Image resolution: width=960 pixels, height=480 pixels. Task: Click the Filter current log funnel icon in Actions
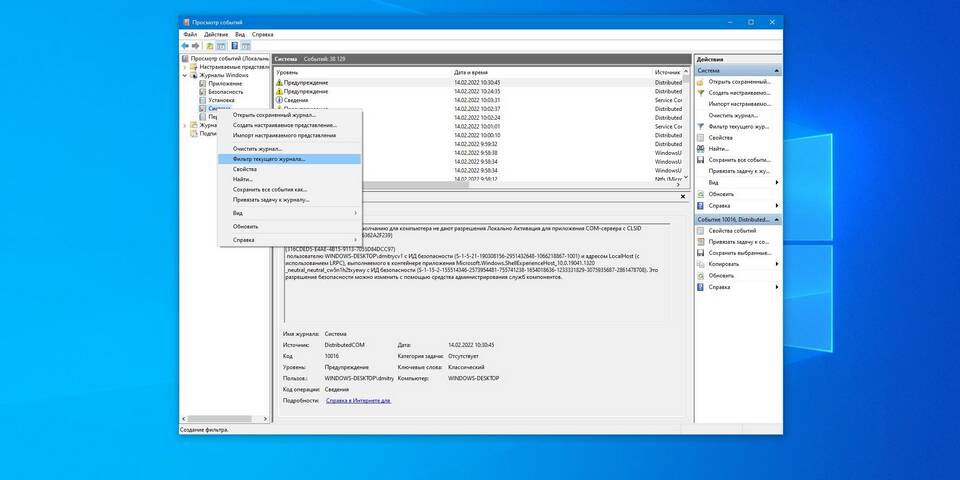[700, 126]
